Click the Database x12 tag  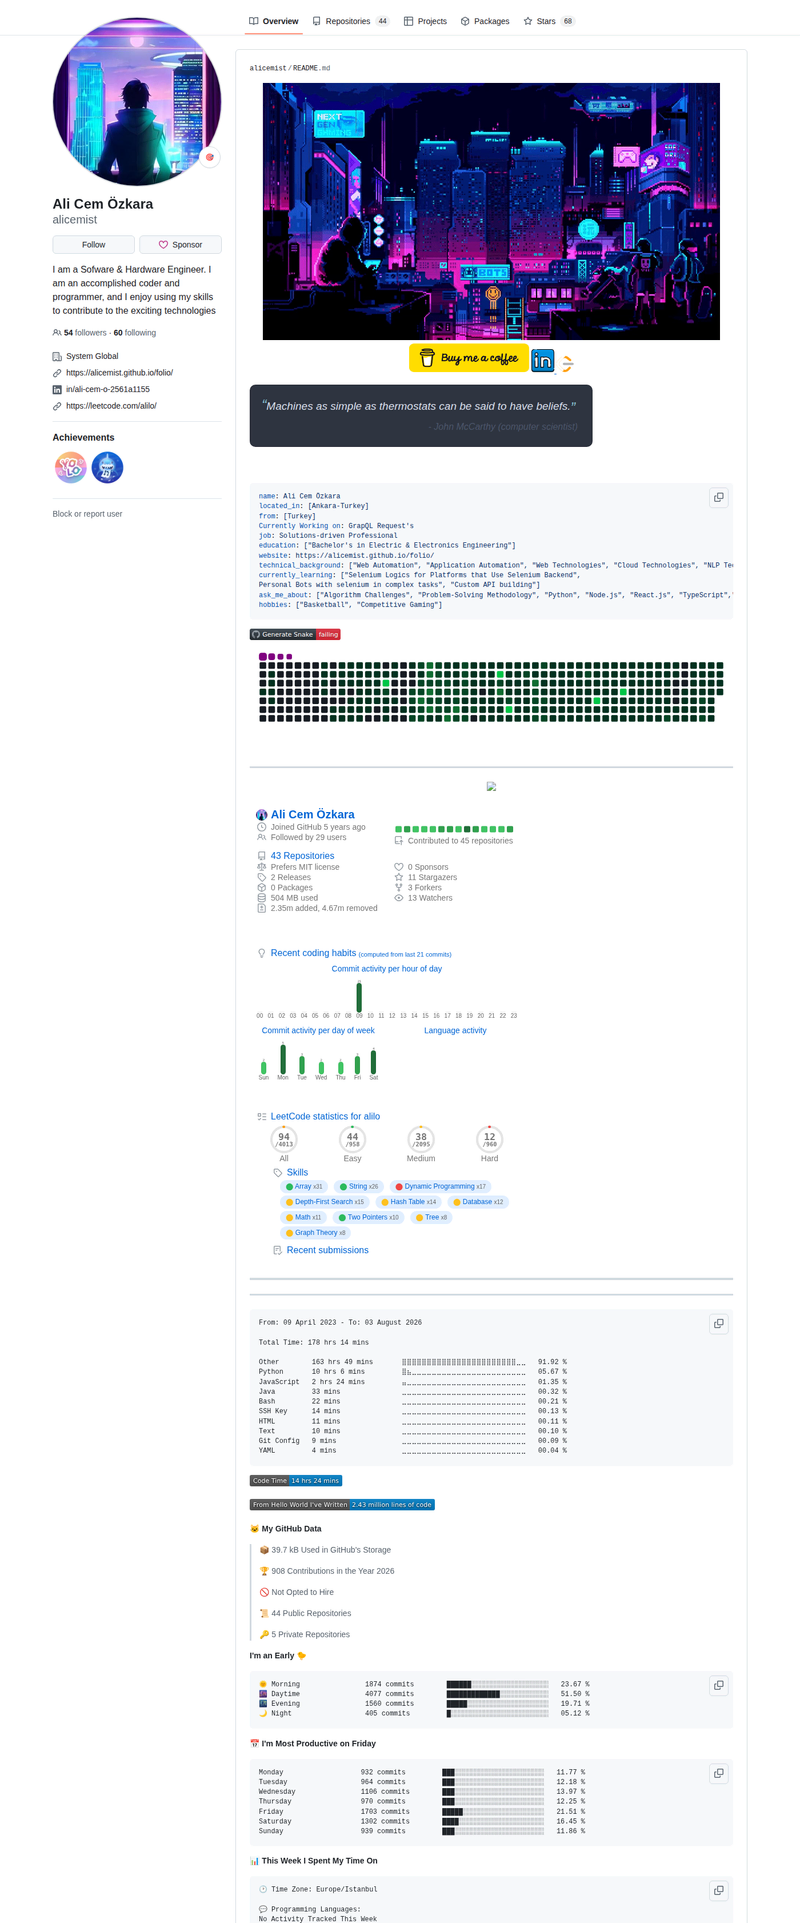pos(478,1202)
